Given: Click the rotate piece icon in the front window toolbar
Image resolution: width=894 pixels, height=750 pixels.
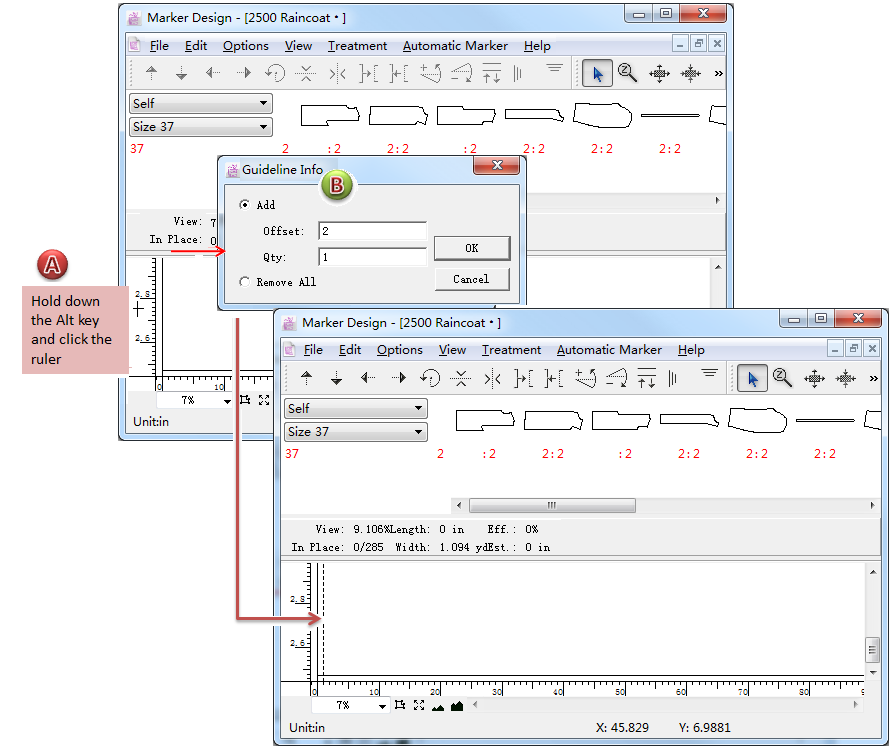Looking at the screenshot, I should (430, 378).
